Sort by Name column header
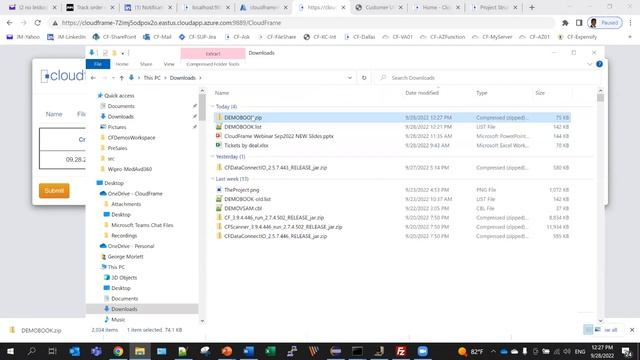 [x=222, y=93]
